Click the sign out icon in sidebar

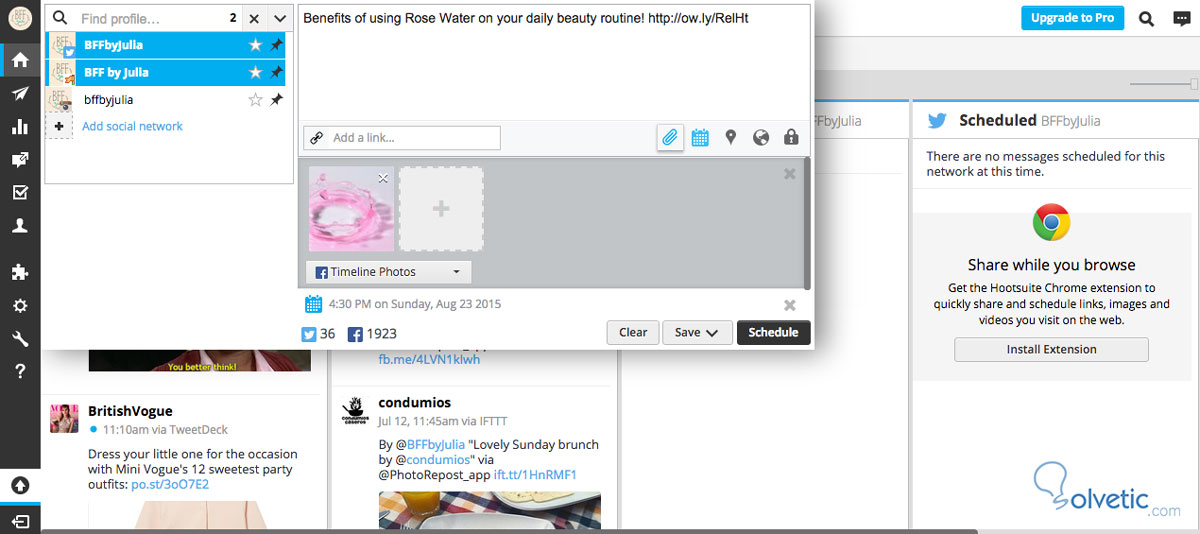[20, 521]
